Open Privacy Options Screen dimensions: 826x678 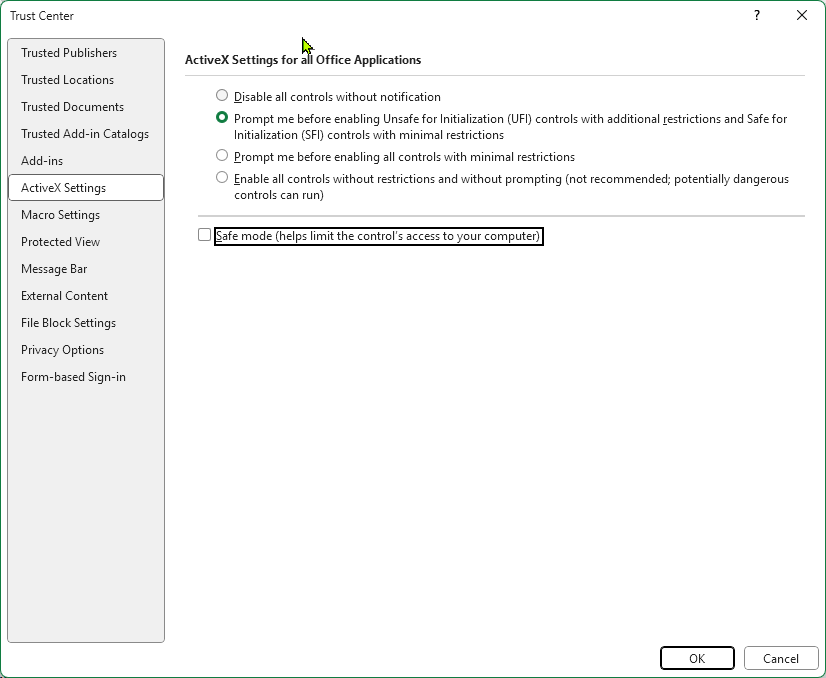tap(61, 349)
